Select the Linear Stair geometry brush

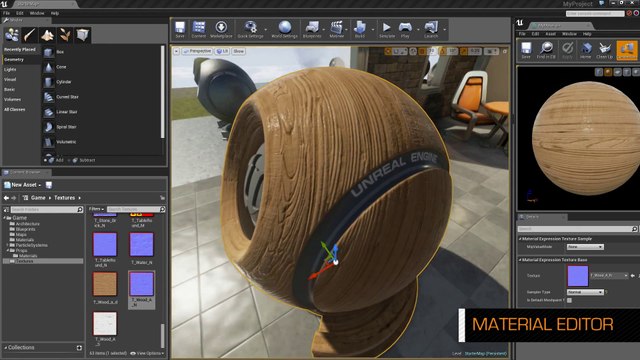click(67, 112)
